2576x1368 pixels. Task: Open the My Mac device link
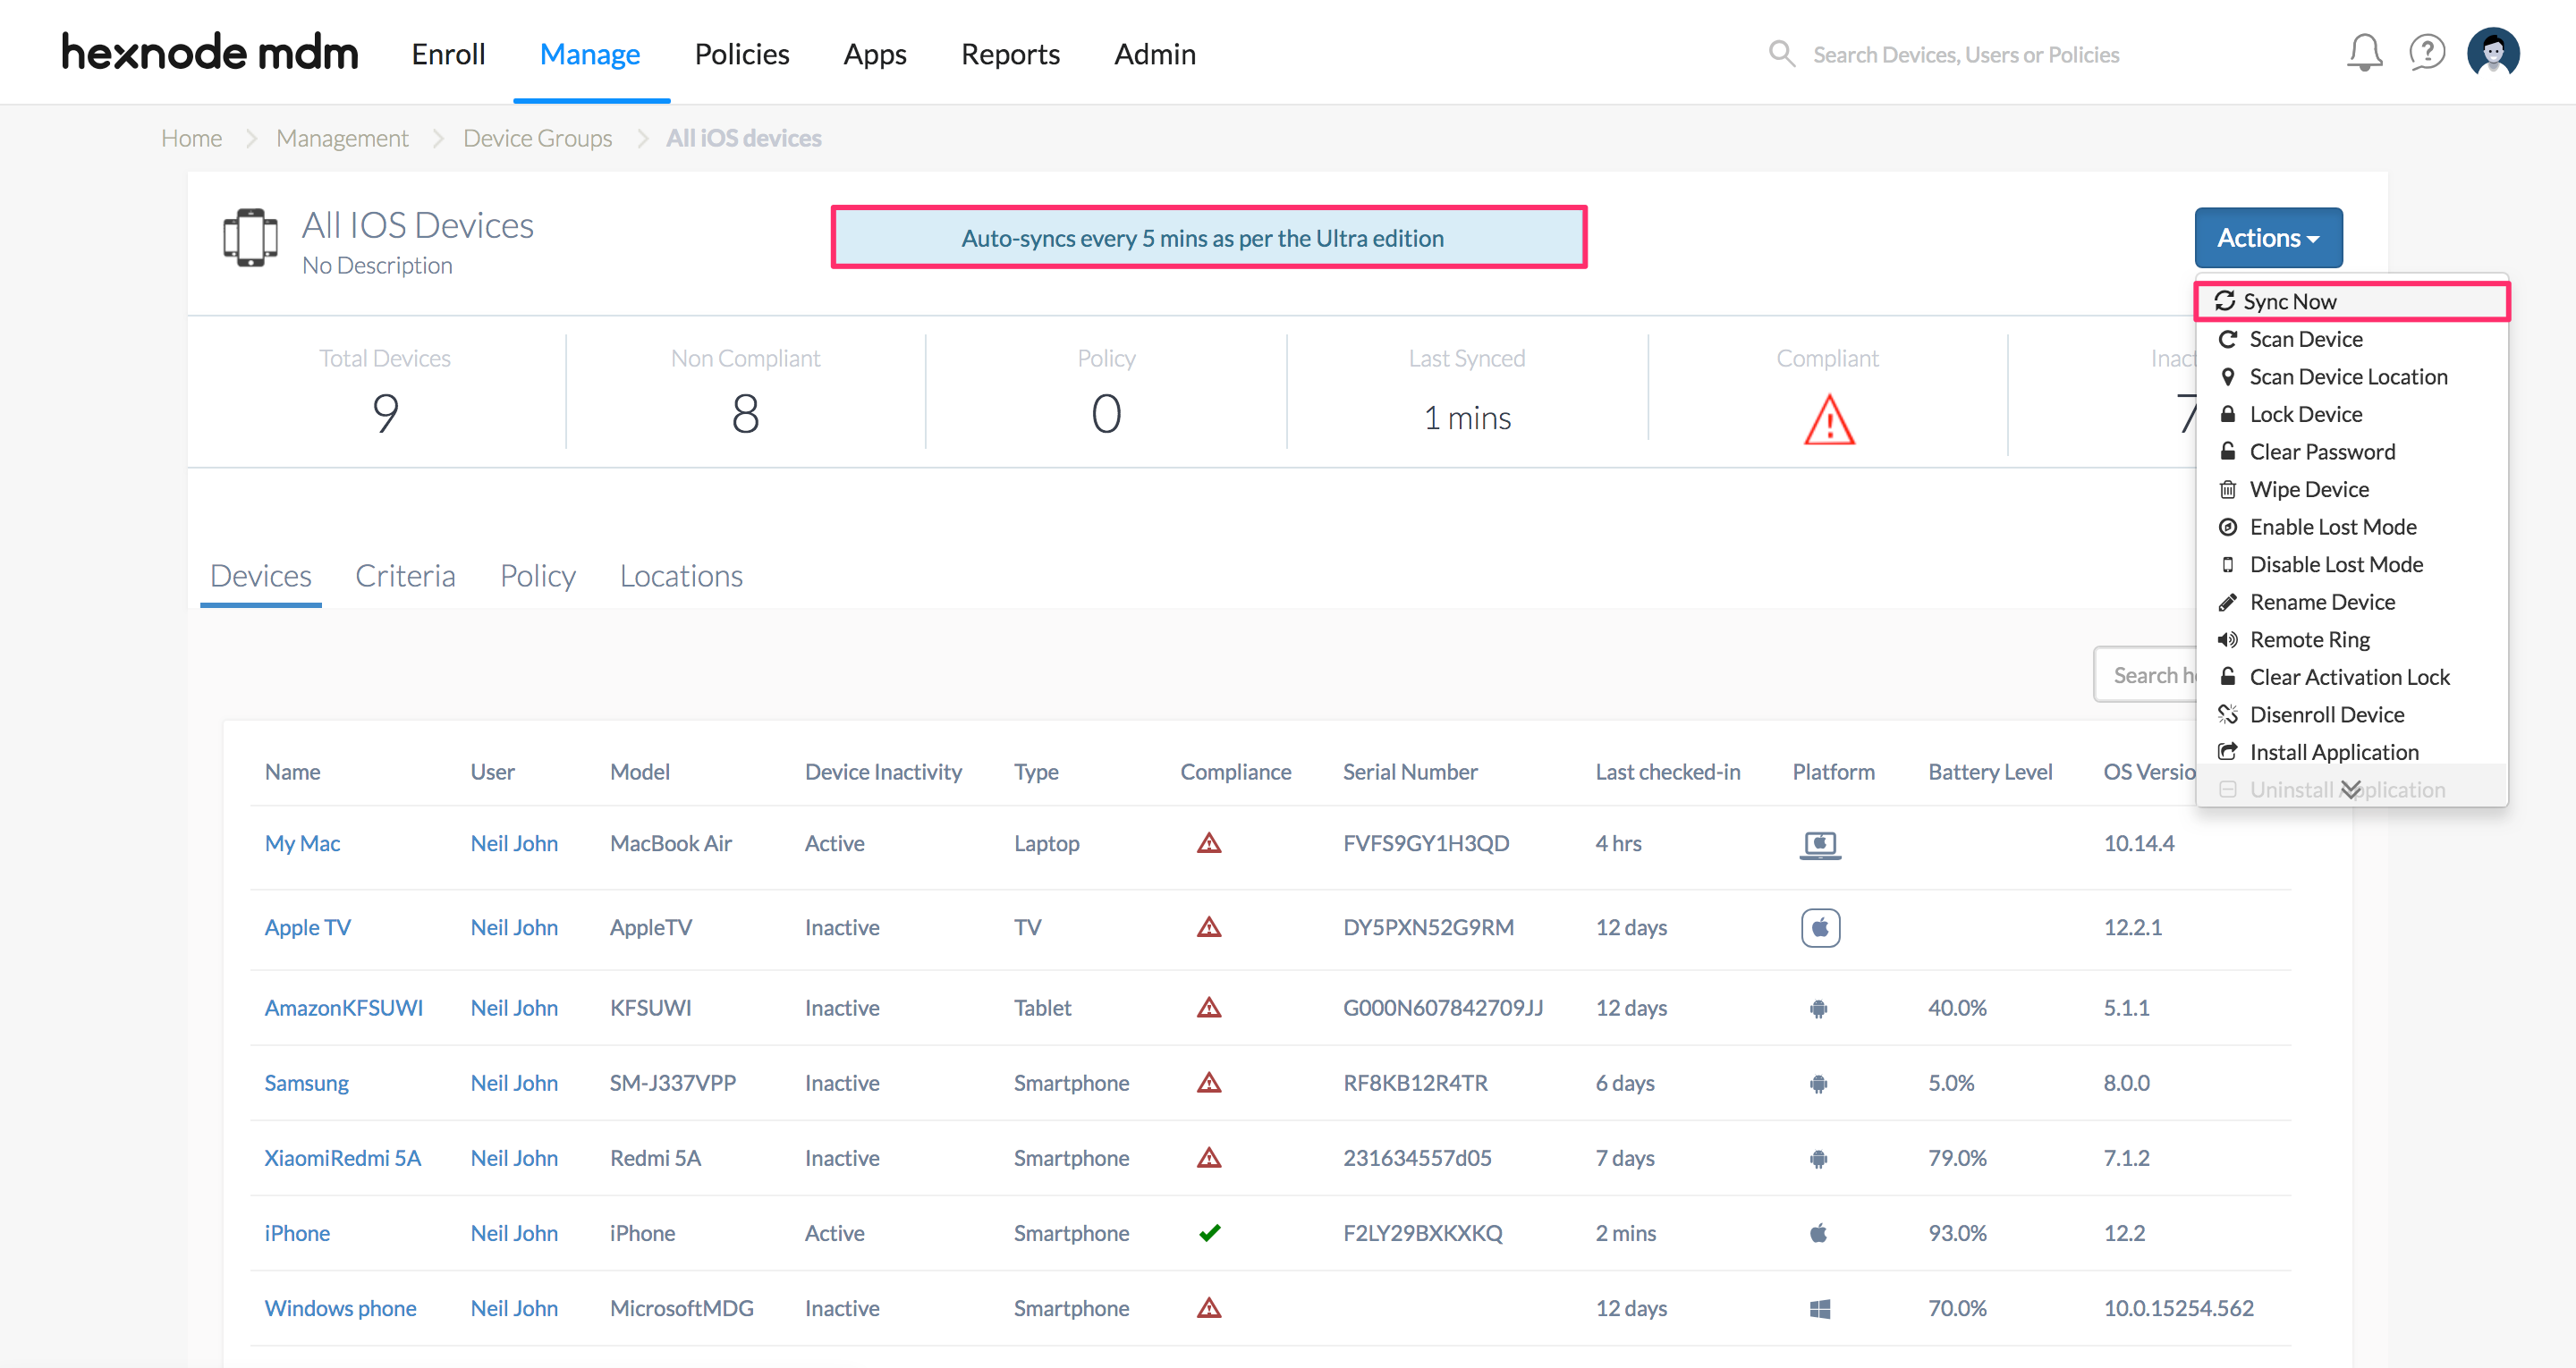click(302, 843)
